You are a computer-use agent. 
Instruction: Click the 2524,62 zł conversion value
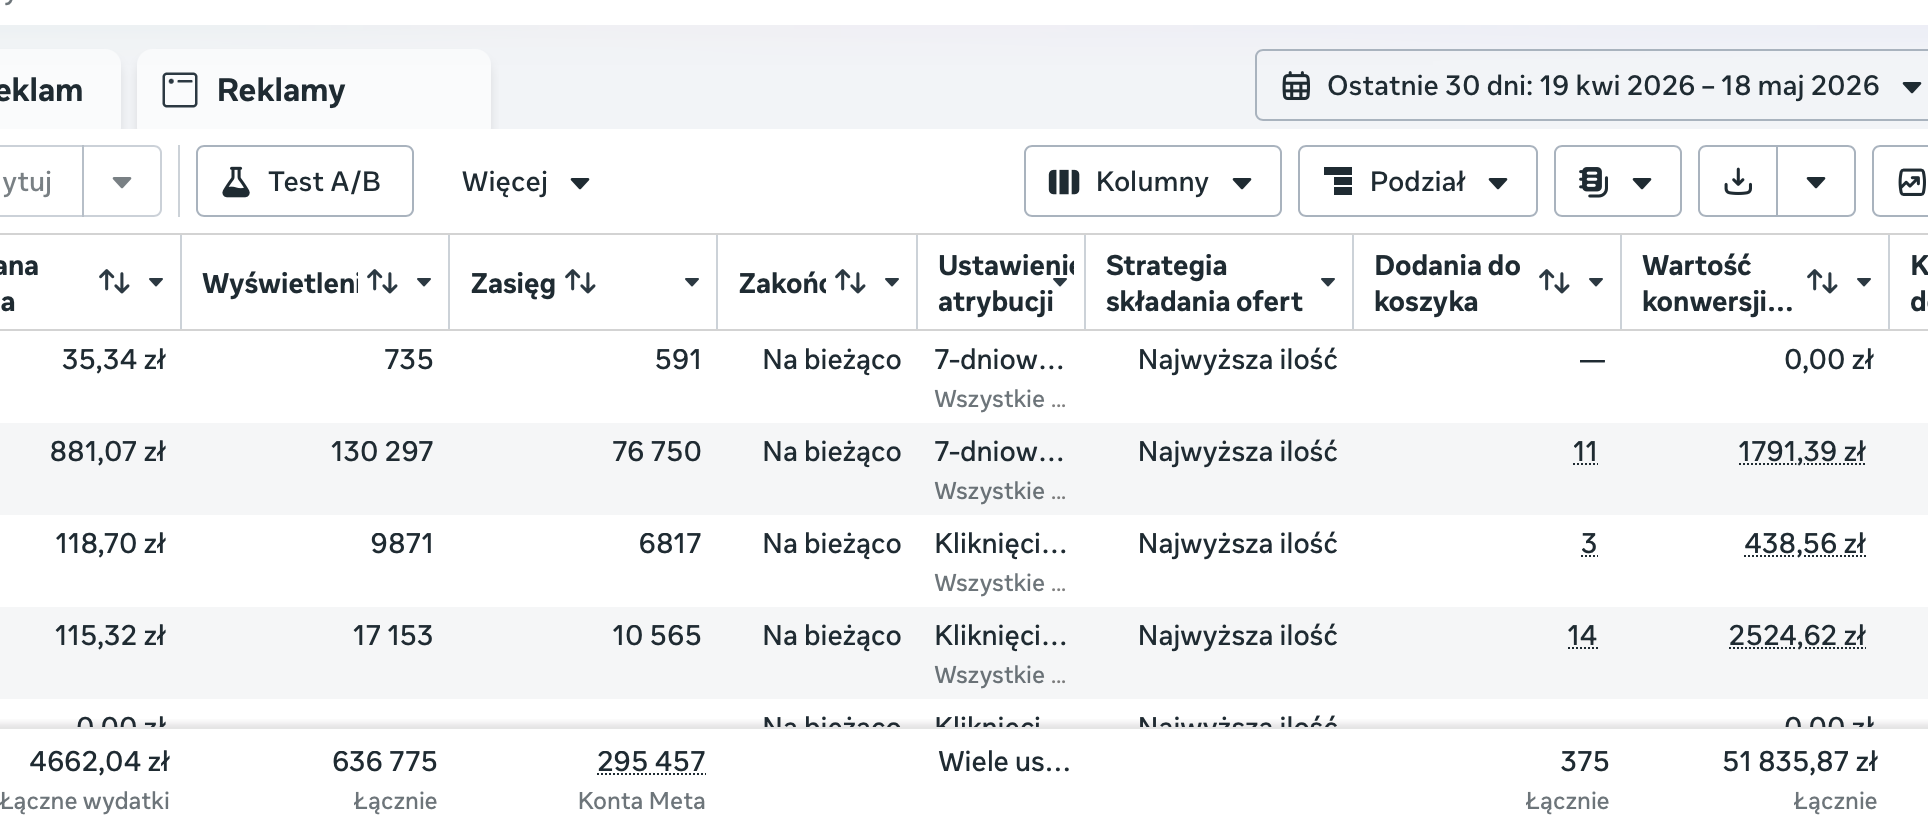(x=1797, y=636)
